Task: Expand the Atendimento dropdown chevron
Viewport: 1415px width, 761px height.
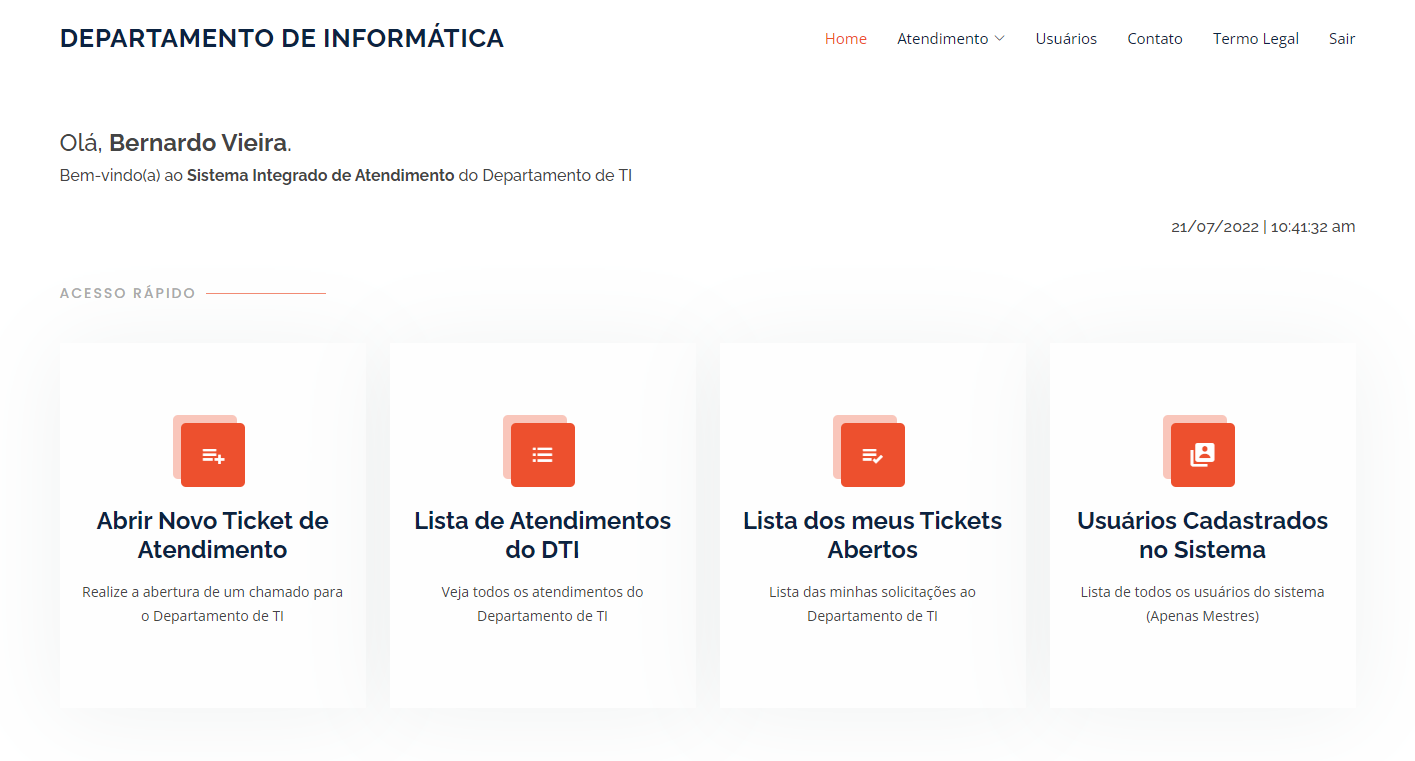Action: click(x=999, y=39)
